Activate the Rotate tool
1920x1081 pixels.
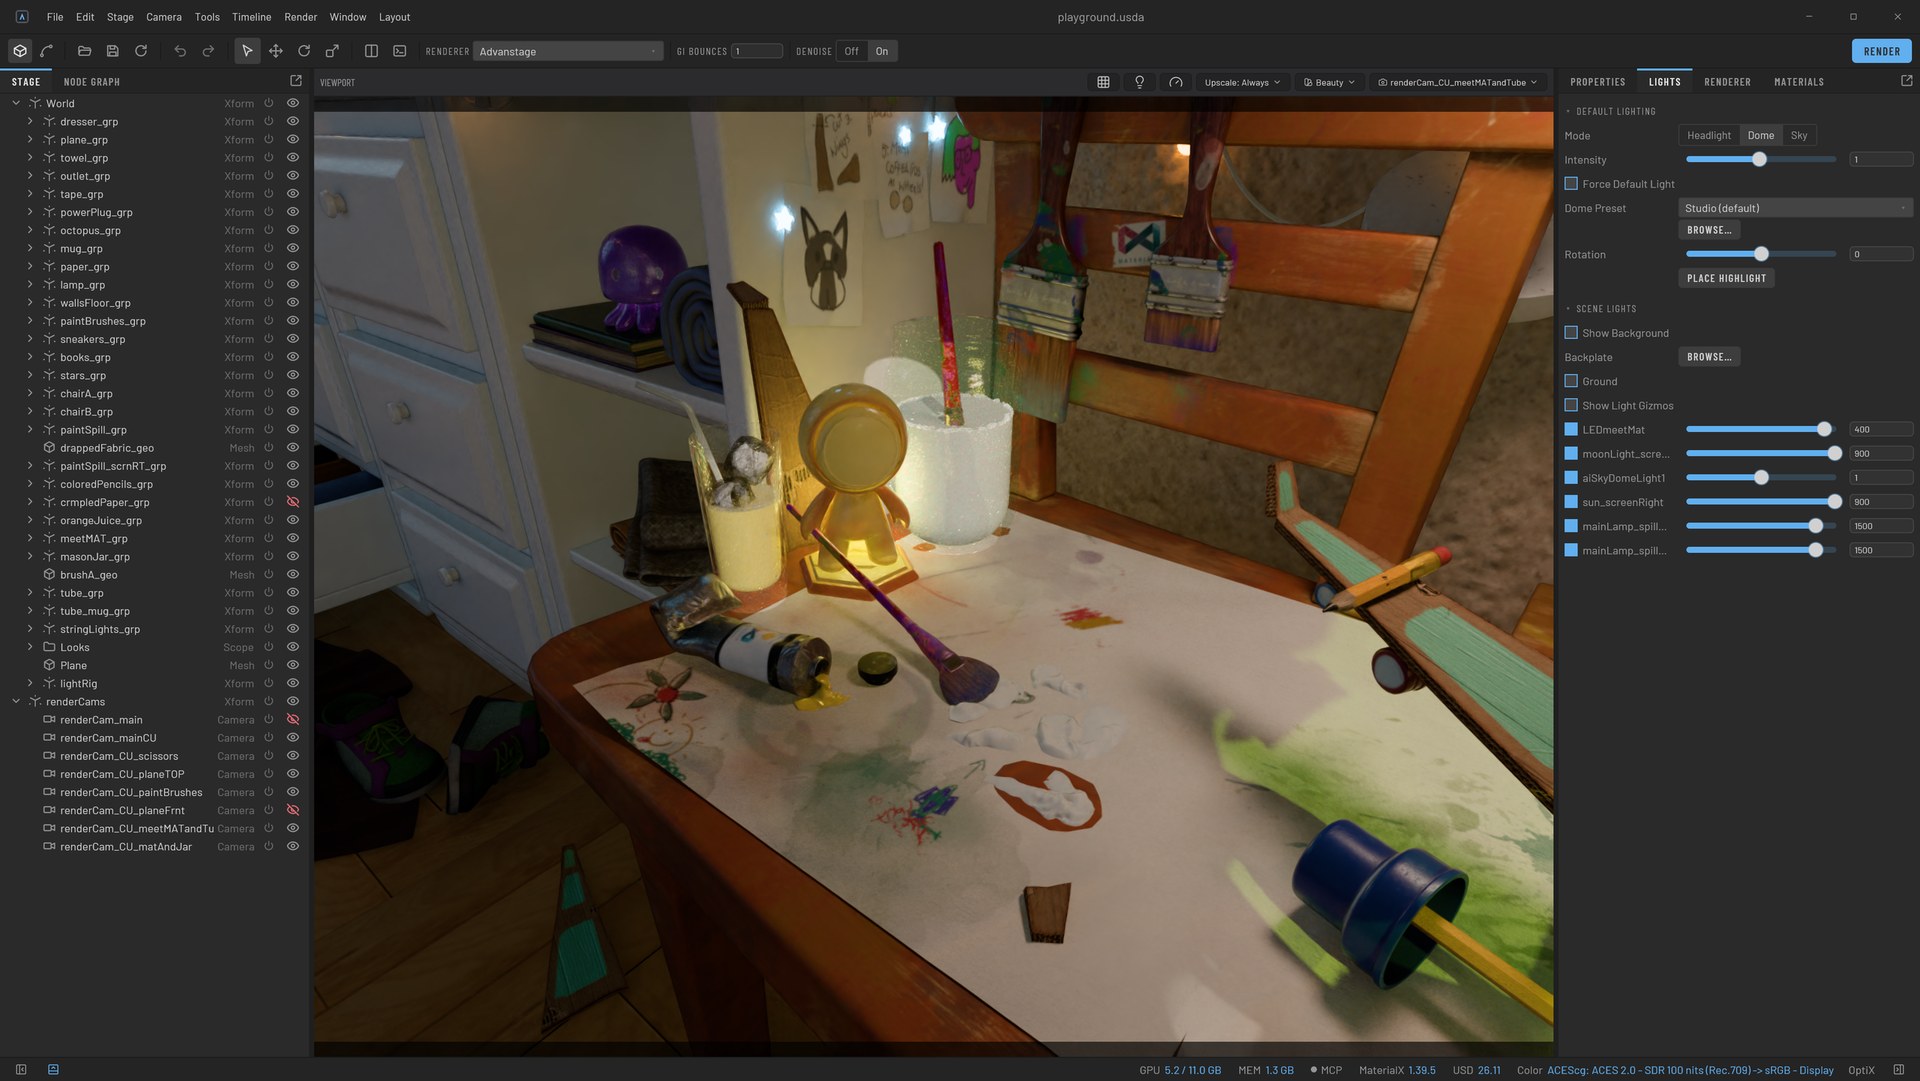tap(304, 51)
